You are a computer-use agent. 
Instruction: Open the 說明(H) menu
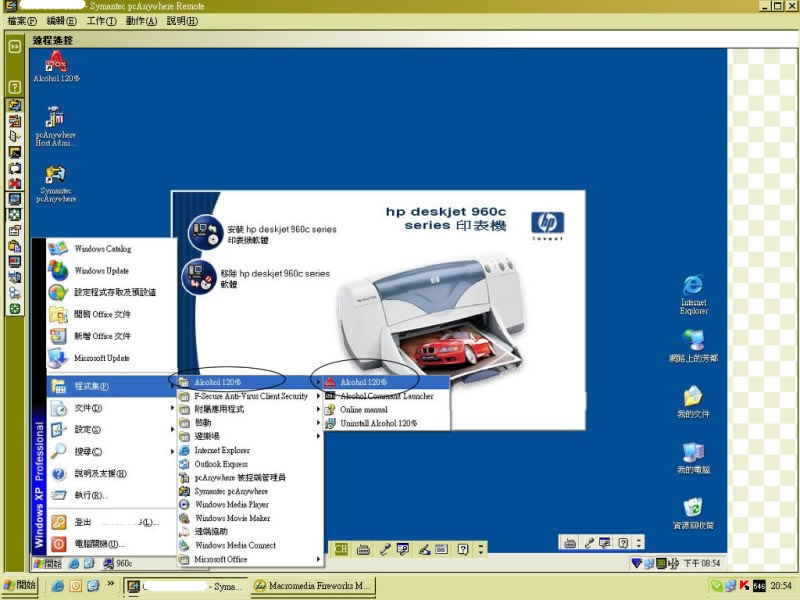(182, 21)
